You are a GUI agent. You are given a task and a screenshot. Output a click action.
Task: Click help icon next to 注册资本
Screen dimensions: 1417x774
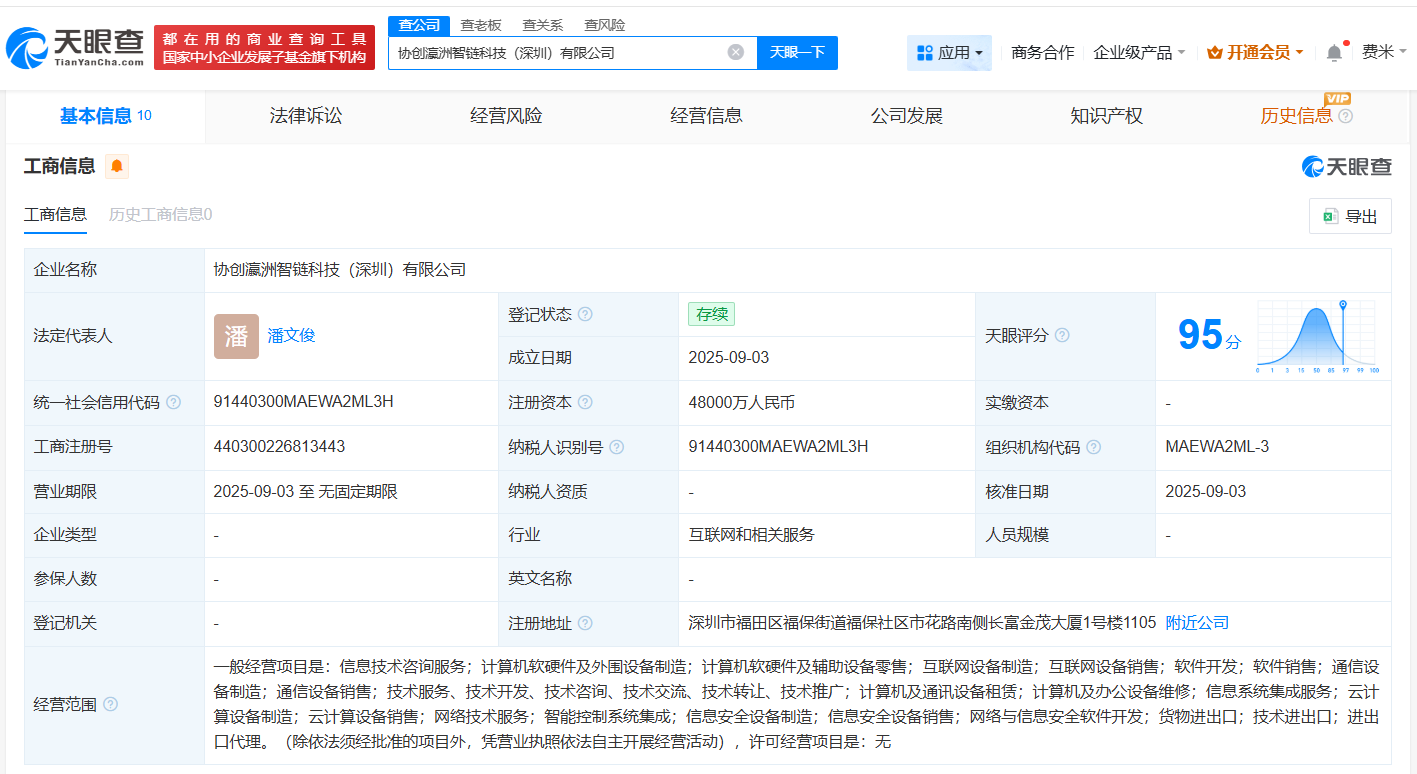(x=585, y=403)
